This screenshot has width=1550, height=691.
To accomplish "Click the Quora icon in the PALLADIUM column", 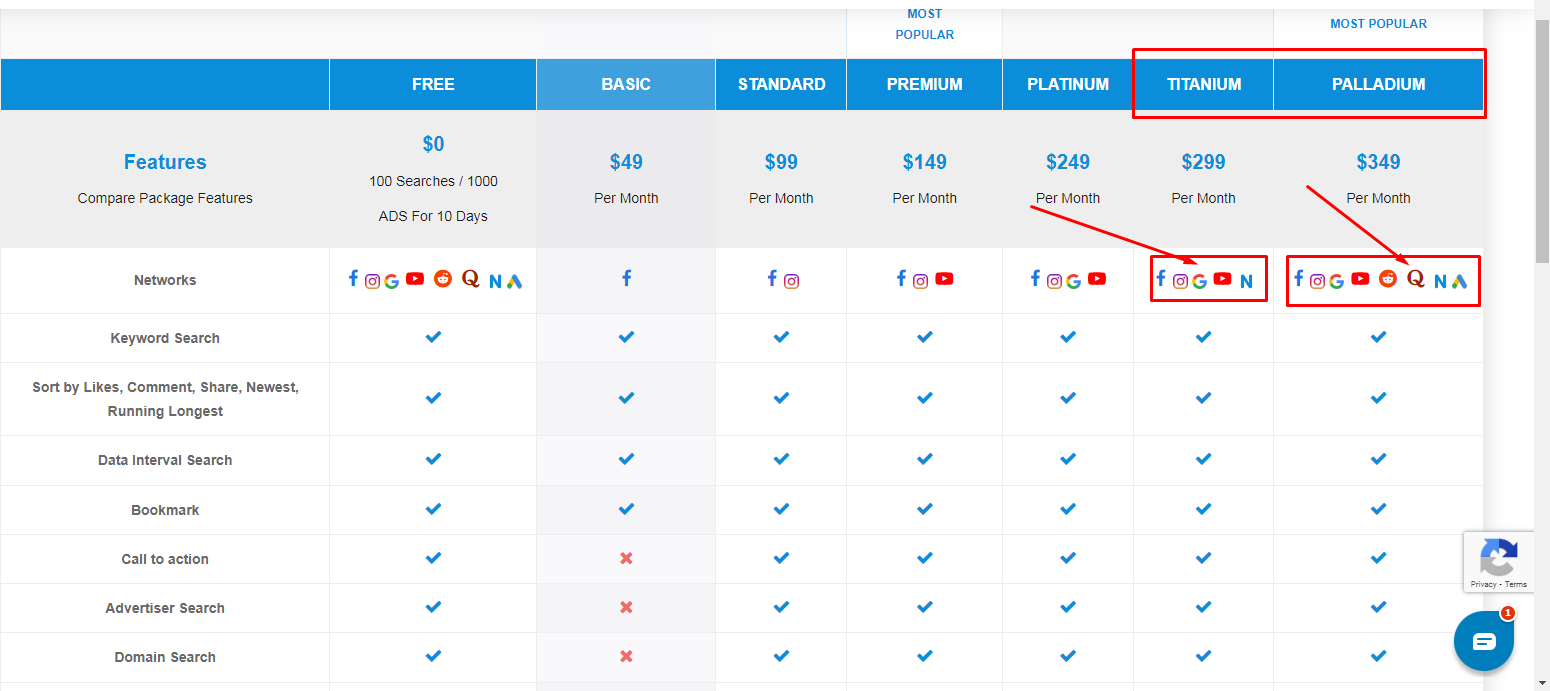I will point(1415,279).
